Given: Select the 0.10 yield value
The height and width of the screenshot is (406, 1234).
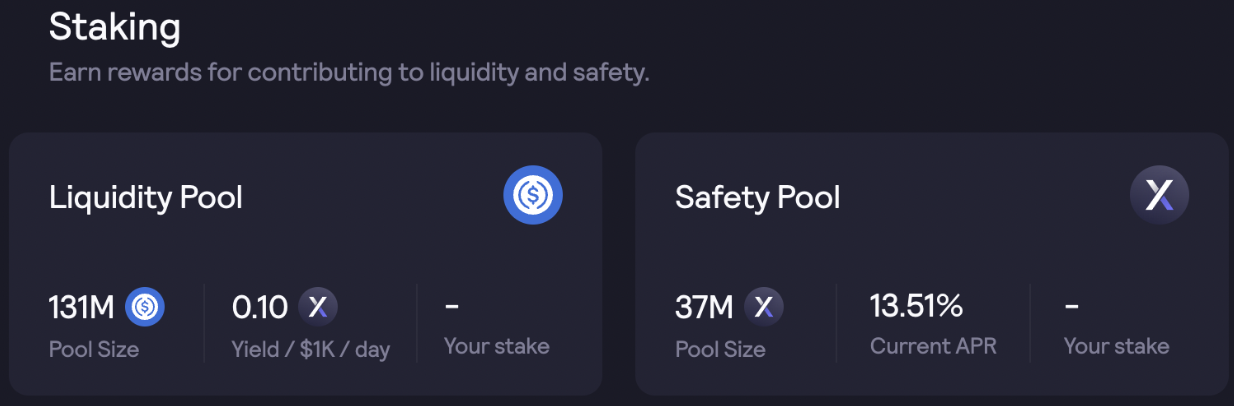Looking at the screenshot, I should point(260,306).
